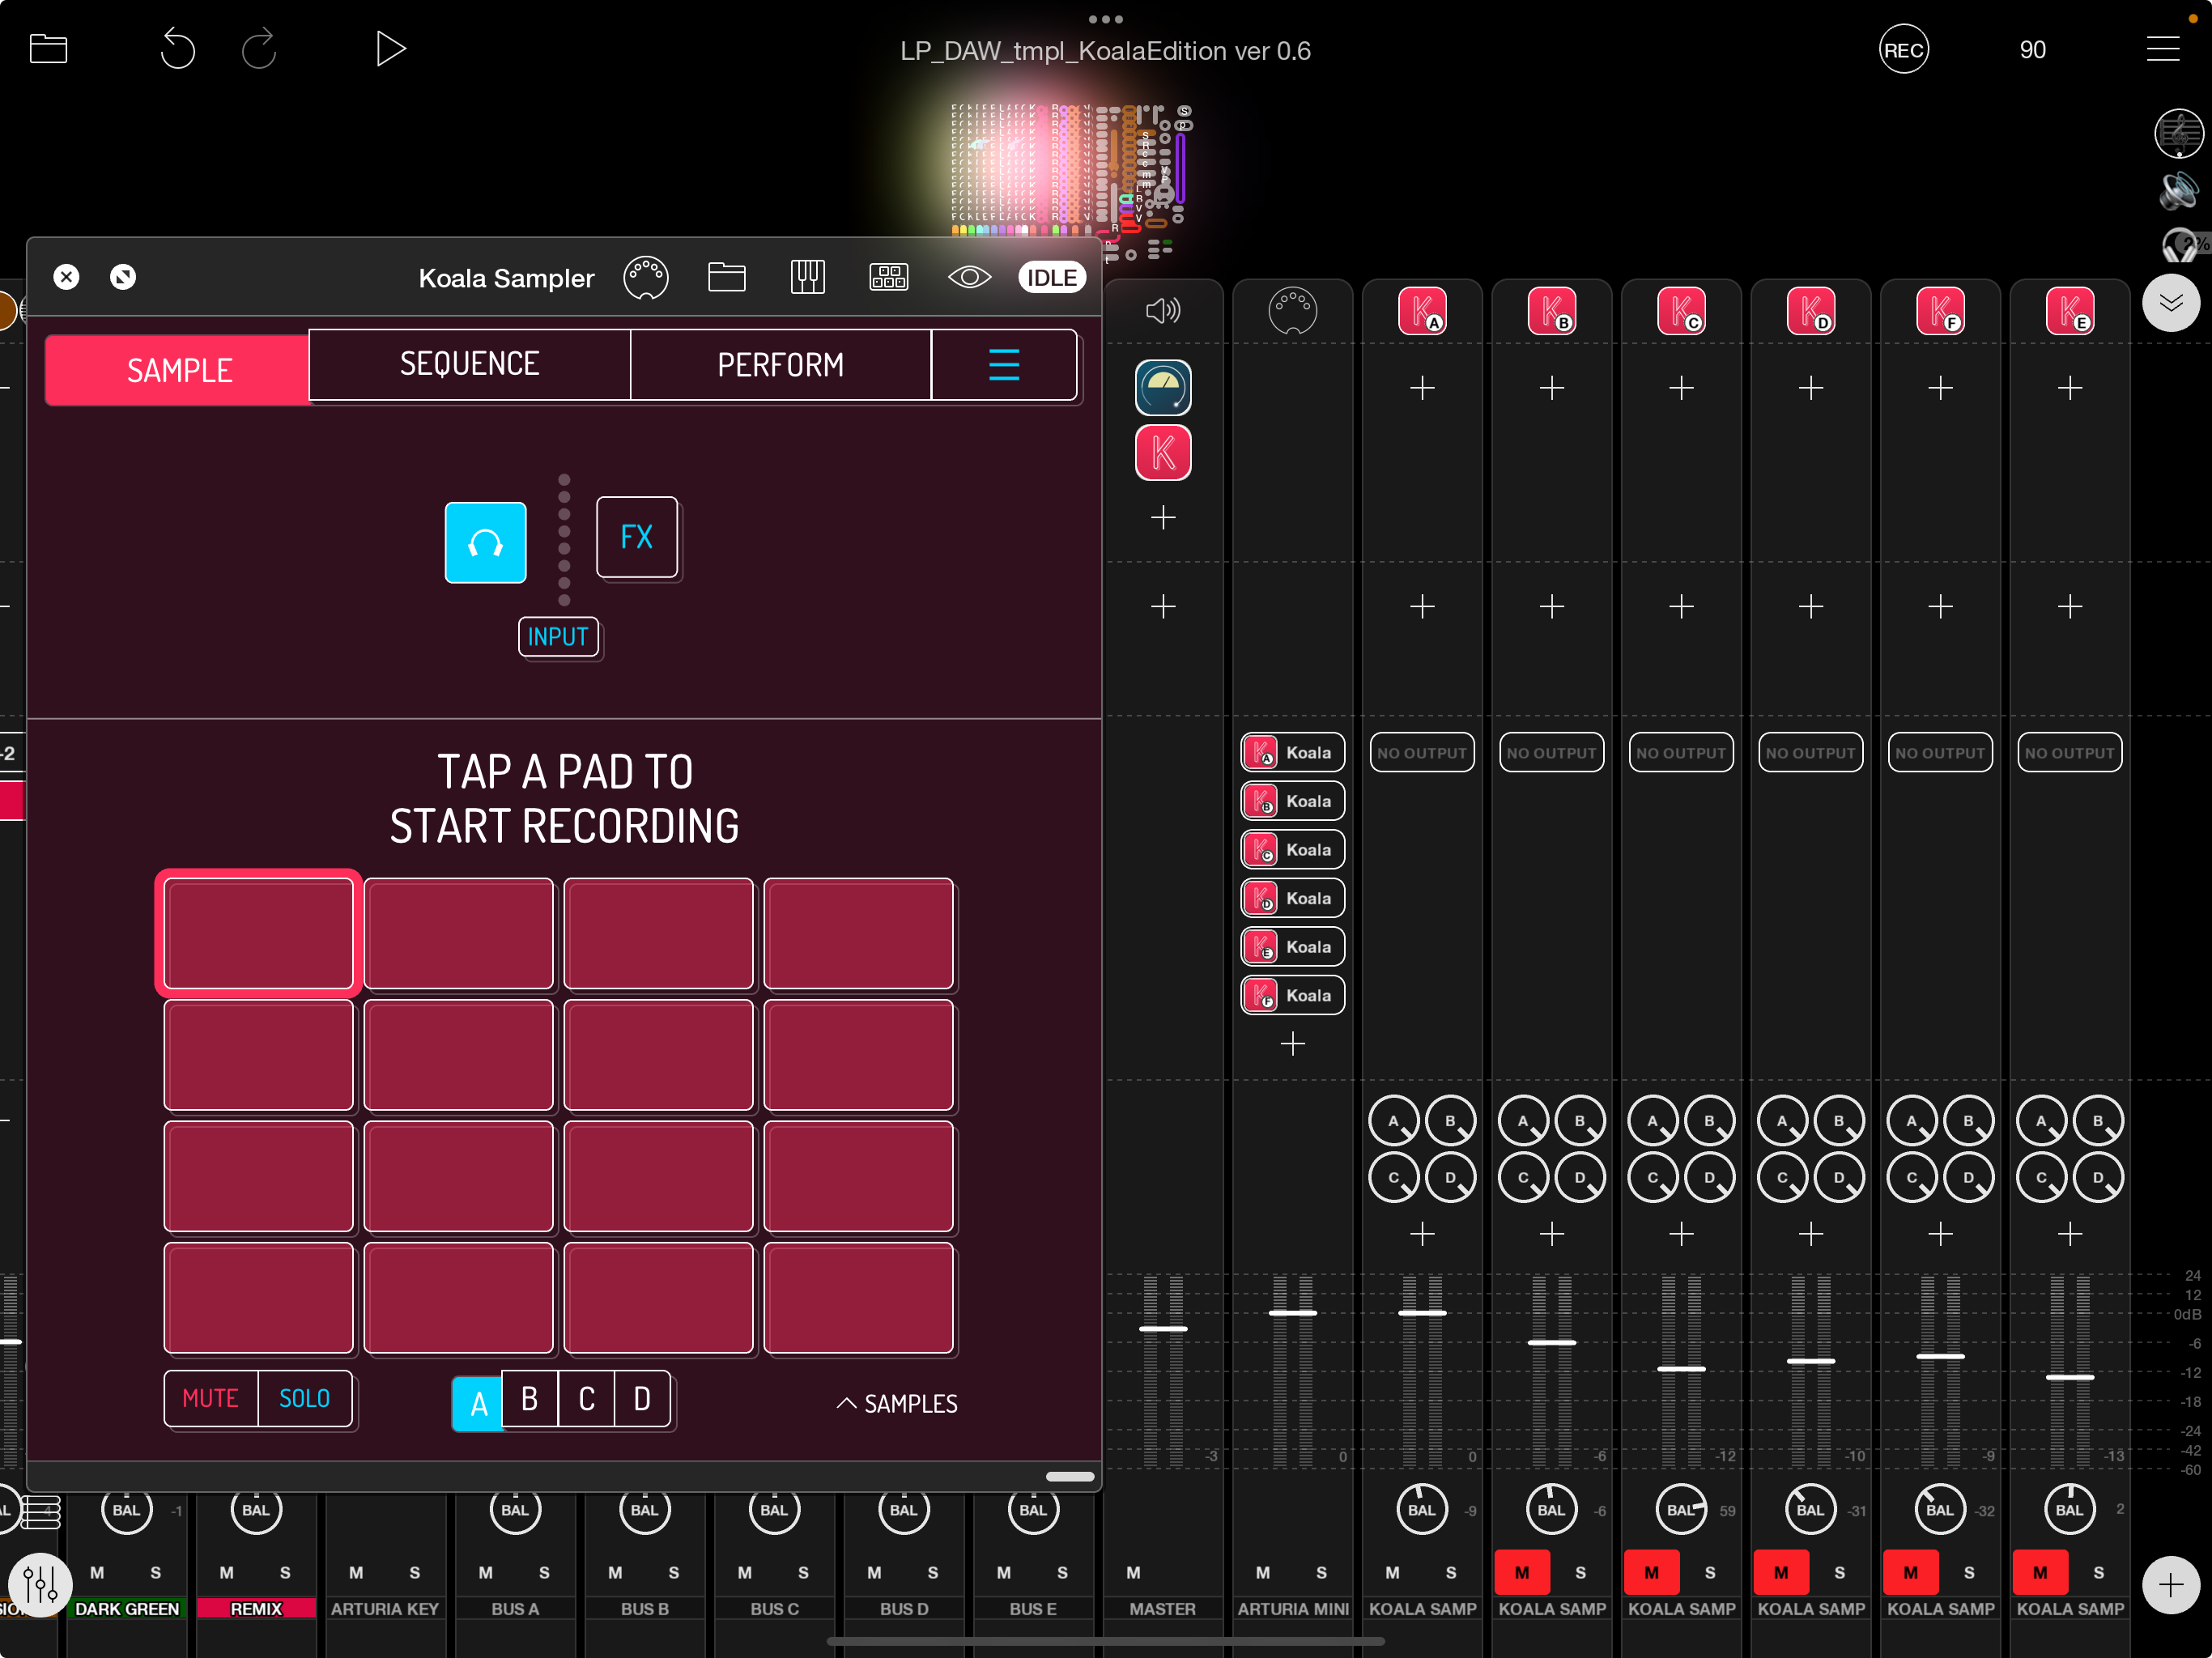Viewport: 2212px width, 1658px height.
Task: Select pad bank B
Action: click(529, 1398)
